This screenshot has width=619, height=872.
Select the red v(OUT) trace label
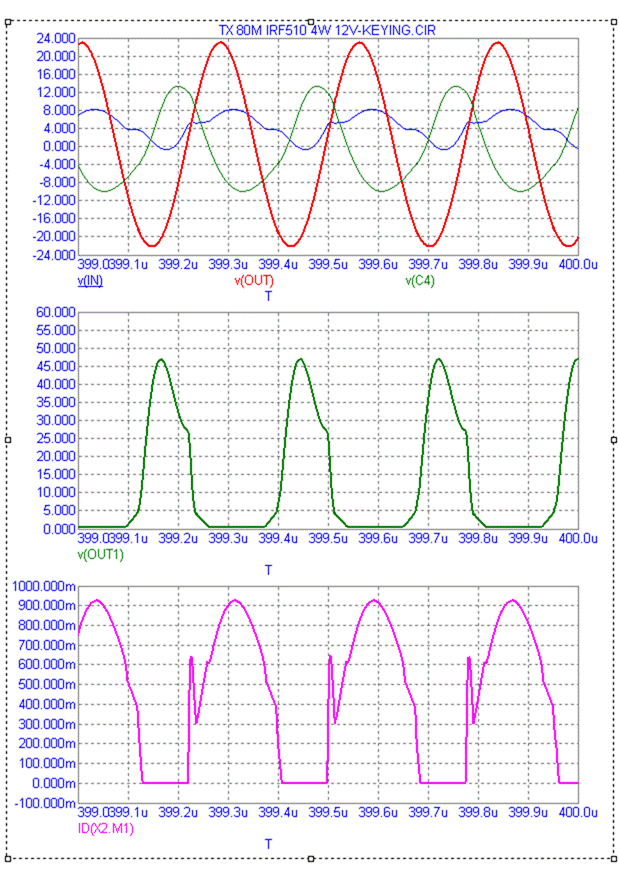click(x=253, y=281)
